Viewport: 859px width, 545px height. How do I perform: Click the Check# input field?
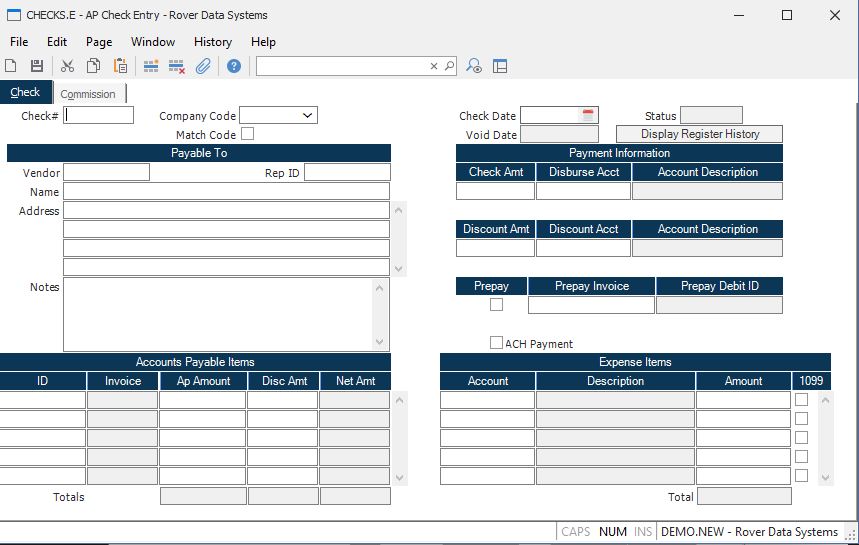pyautogui.click(x=99, y=115)
